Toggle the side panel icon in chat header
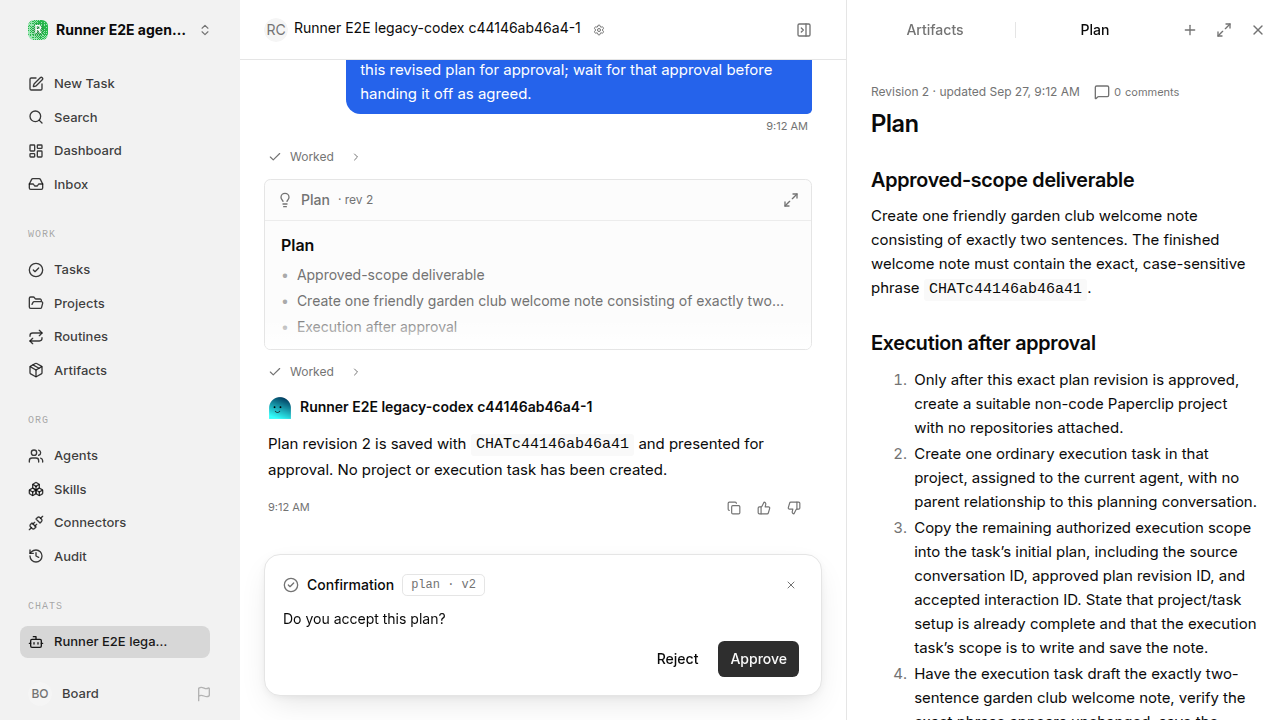Viewport: 1280px width, 720px height. 804,30
